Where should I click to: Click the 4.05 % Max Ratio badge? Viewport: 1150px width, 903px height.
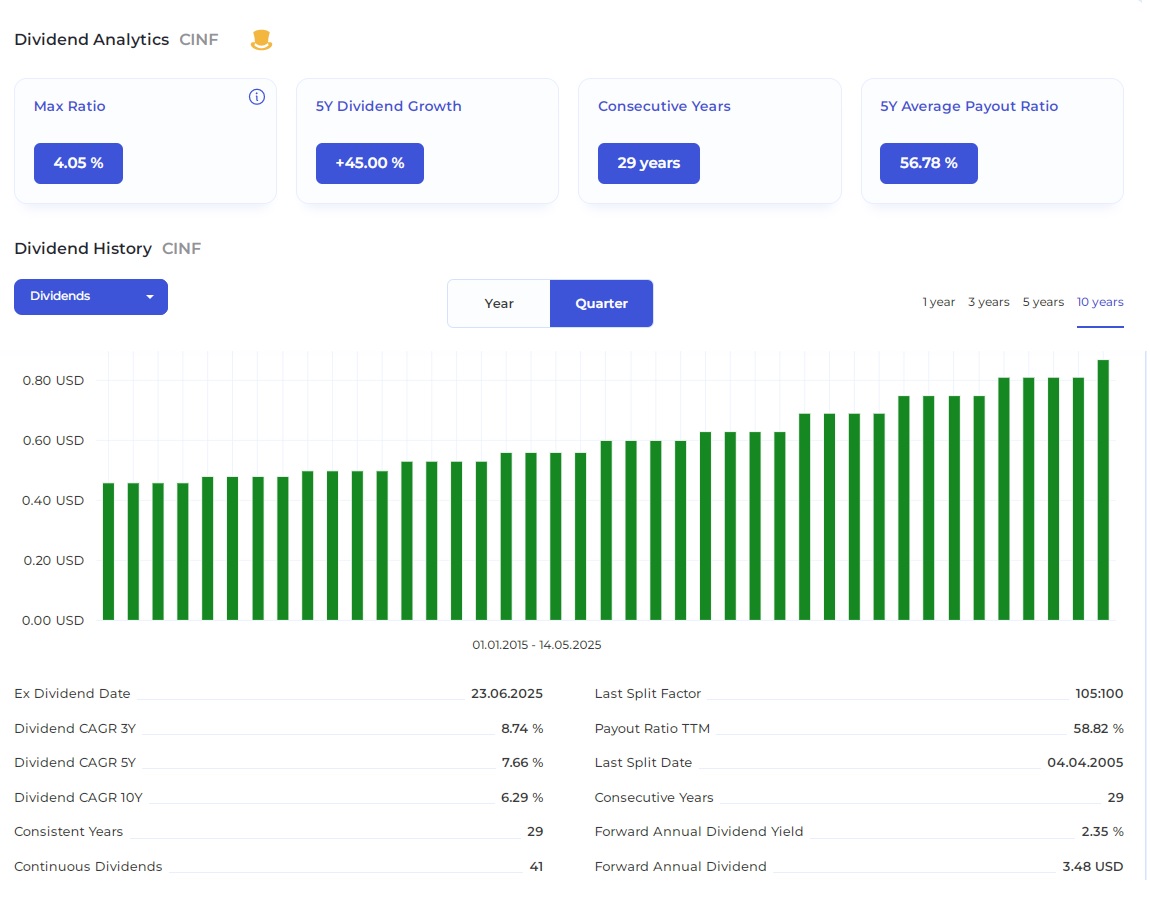(78, 163)
